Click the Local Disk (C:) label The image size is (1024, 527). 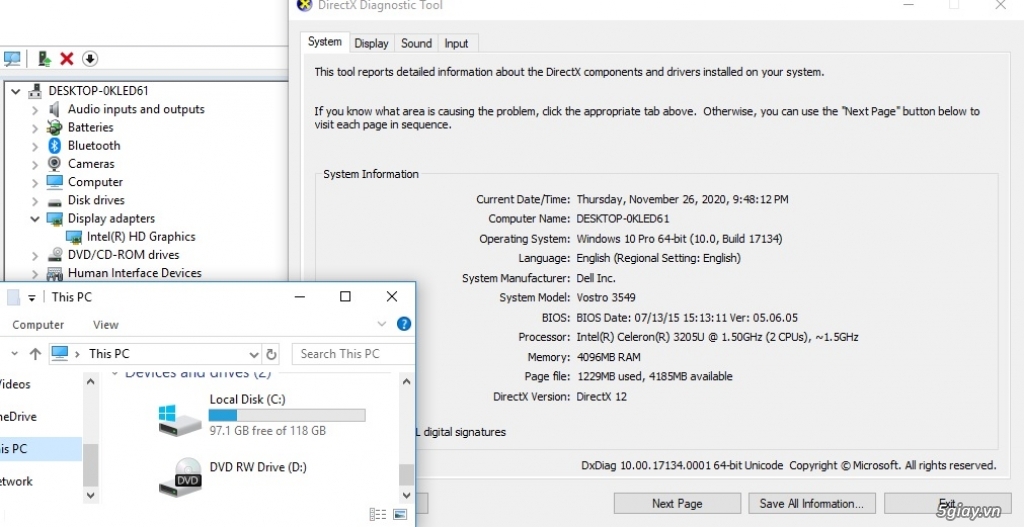pos(248,399)
